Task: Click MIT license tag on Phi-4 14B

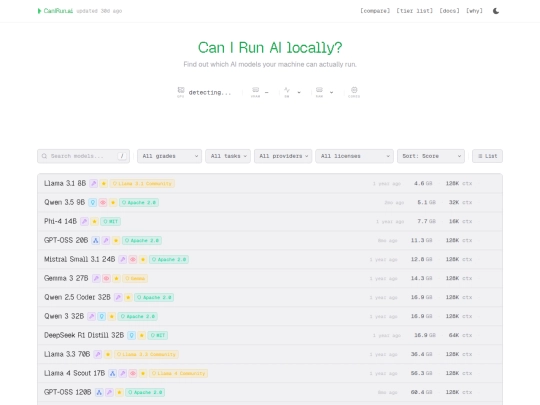Action: [x=111, y=221]
